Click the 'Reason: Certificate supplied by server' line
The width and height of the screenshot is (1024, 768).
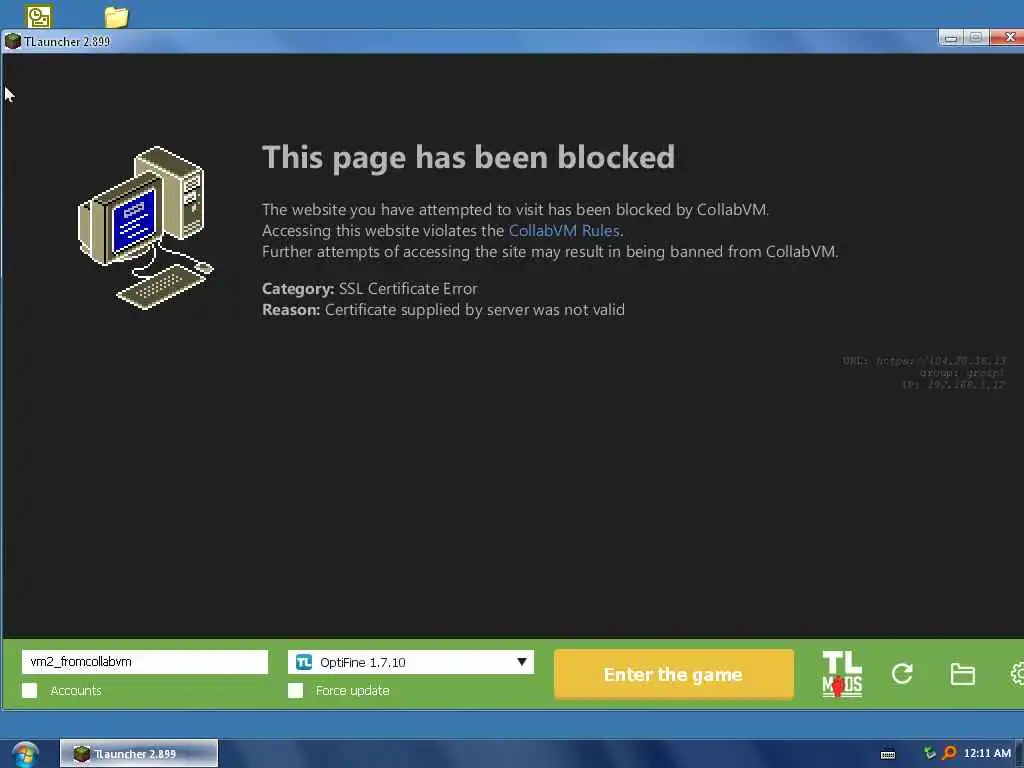click(443, 310)
